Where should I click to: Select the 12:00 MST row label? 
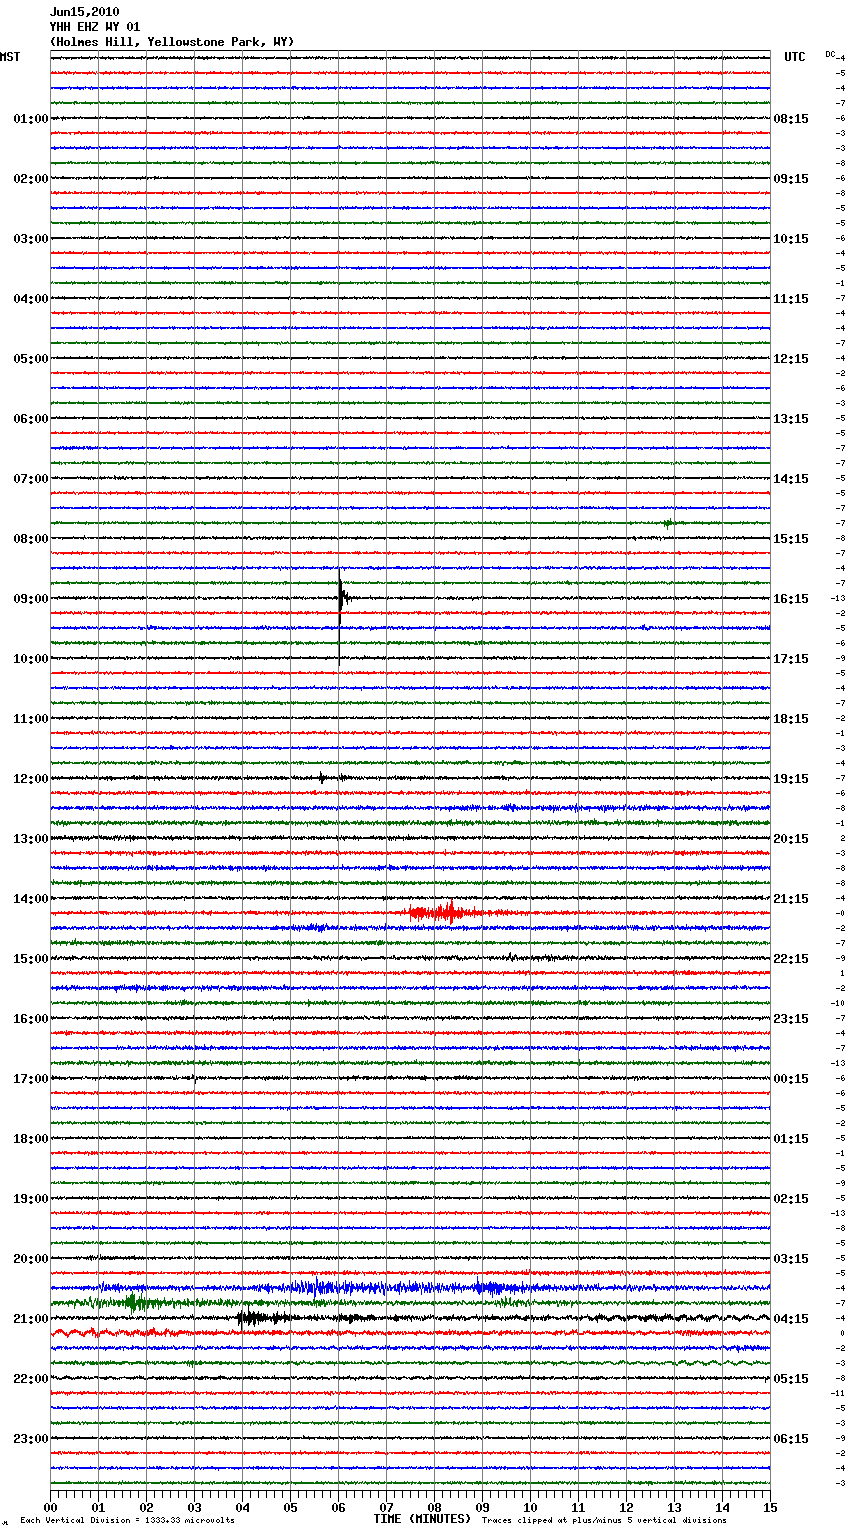tap(31, 779)
